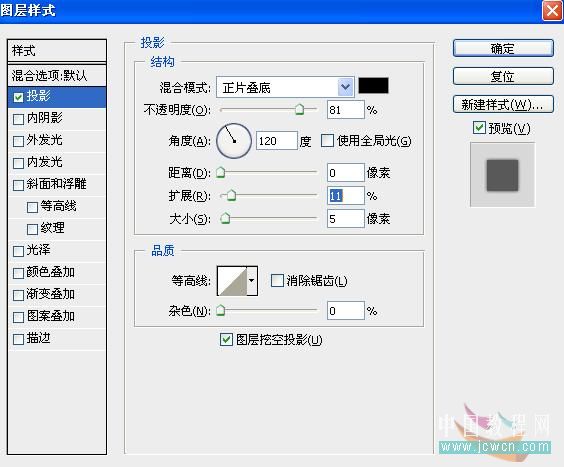This screenshot has height=467, width=564.
Task: Toggle 消除锯齿 checkbox
Action: click(277, 281)
